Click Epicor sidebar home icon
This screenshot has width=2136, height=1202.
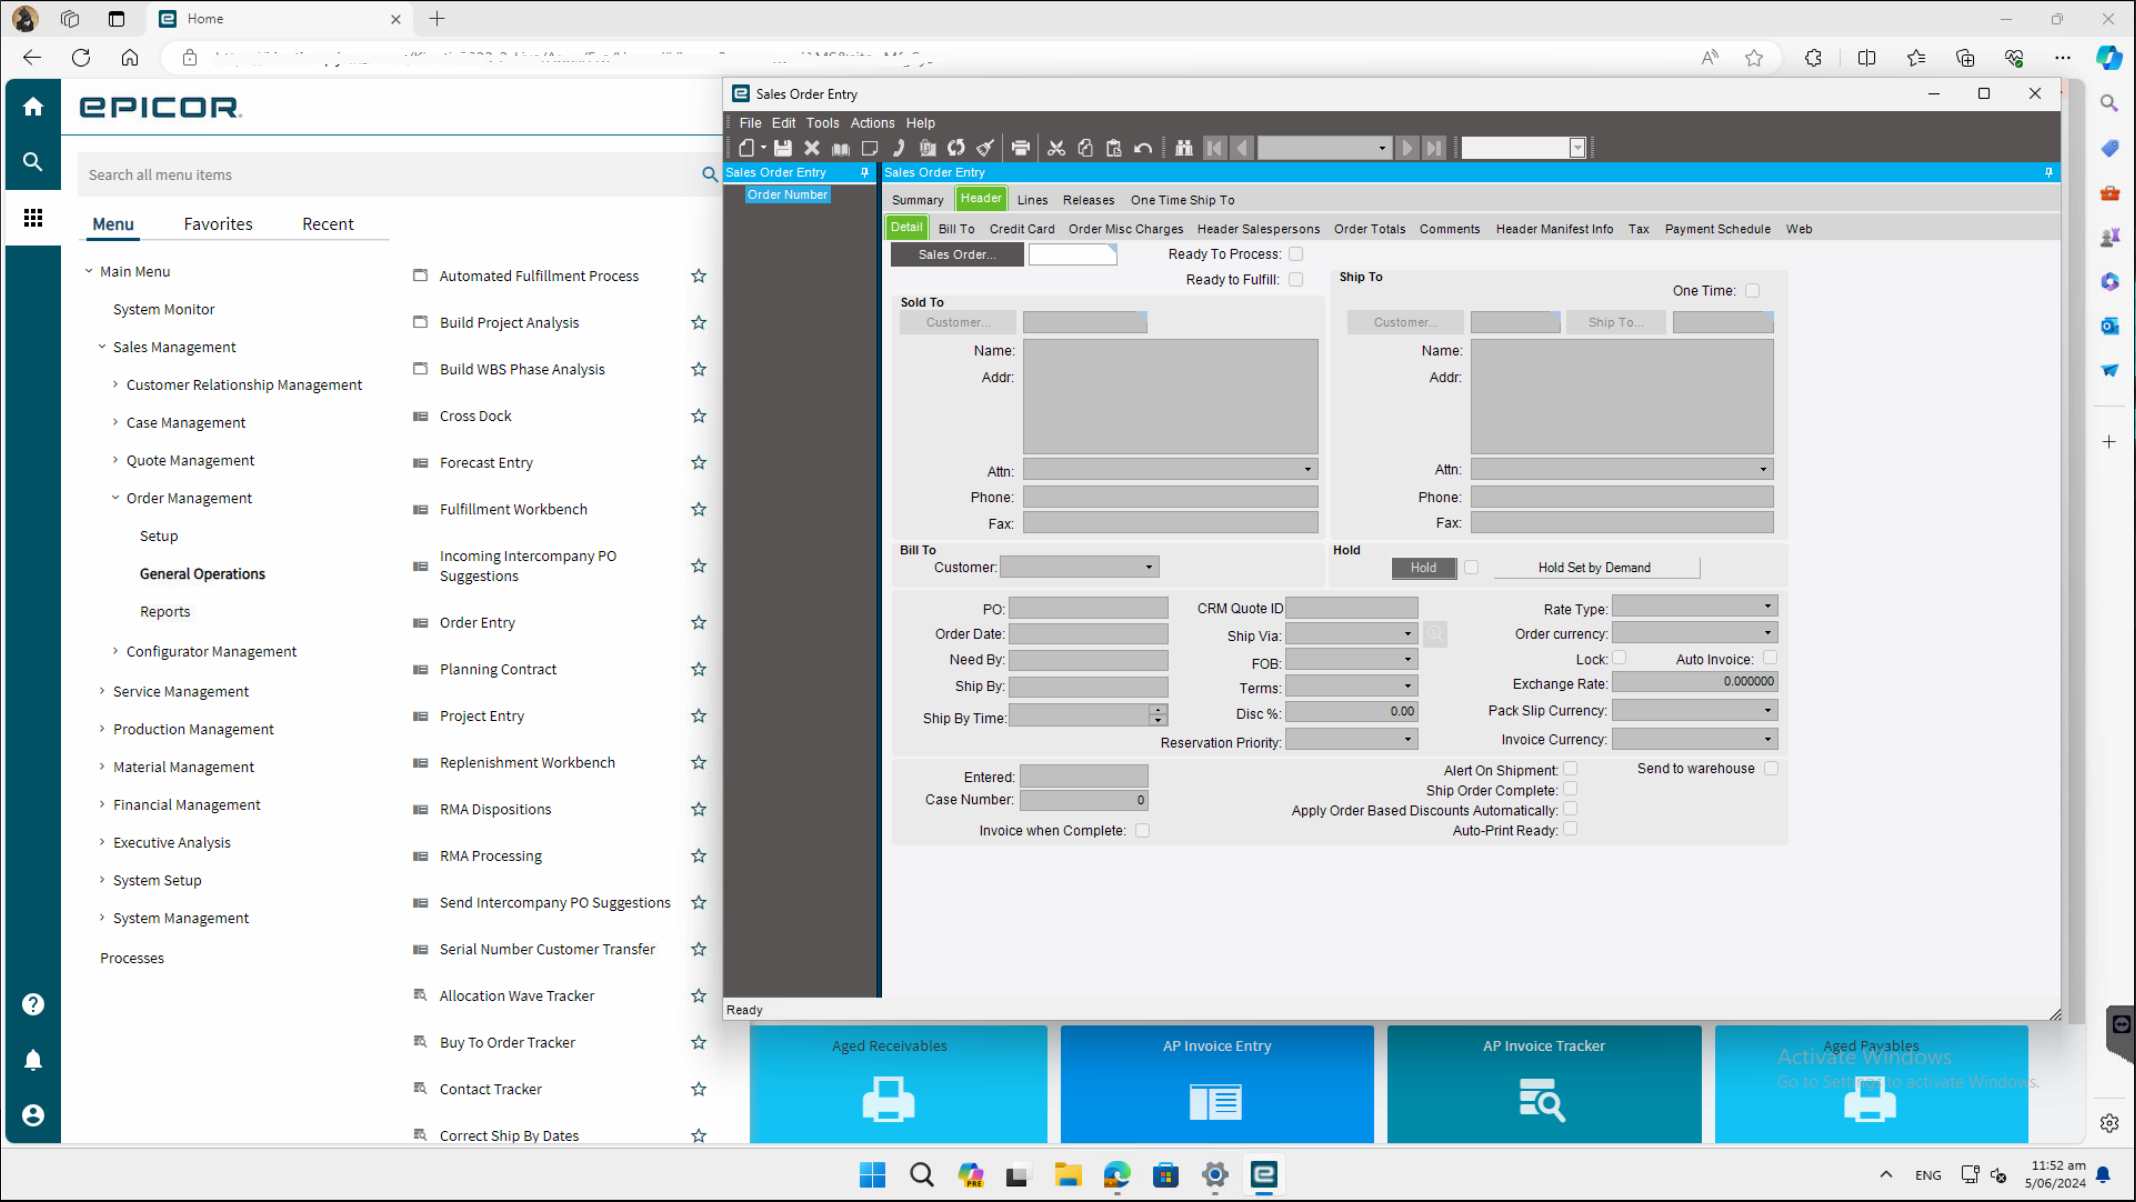point(33,106)
